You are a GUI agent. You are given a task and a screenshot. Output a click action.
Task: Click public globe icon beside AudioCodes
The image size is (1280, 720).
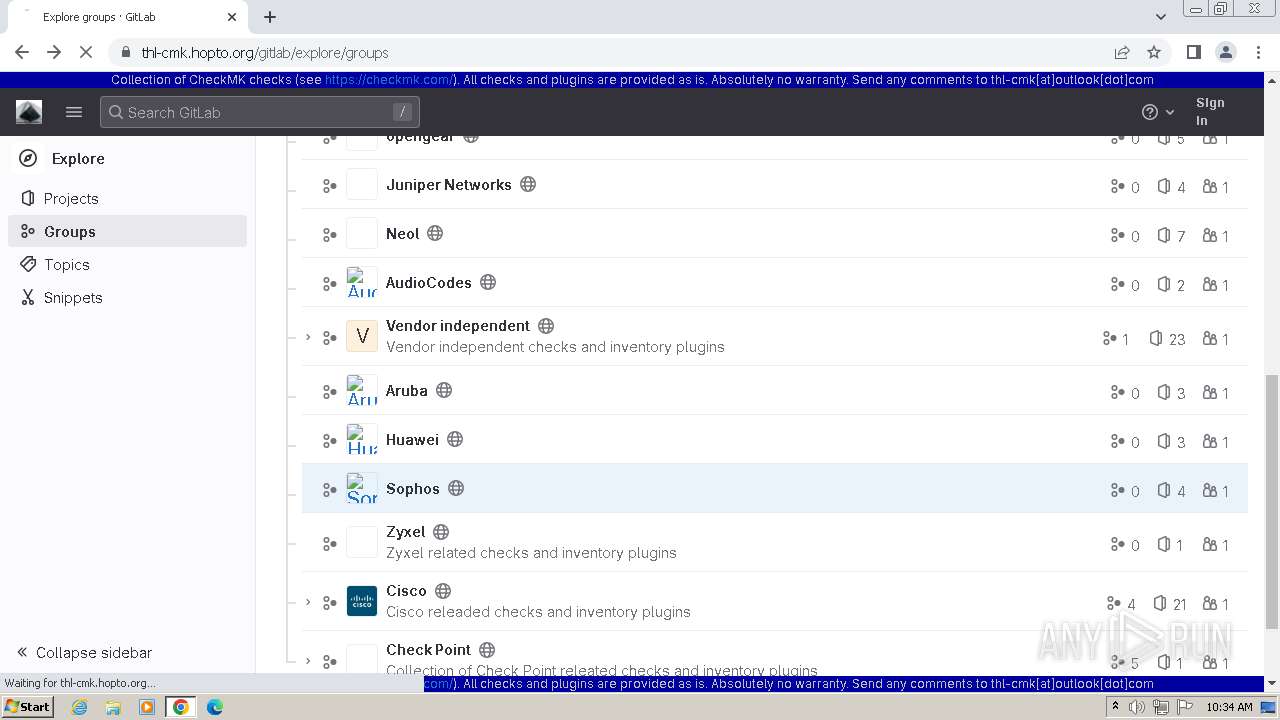pos(488,282)
